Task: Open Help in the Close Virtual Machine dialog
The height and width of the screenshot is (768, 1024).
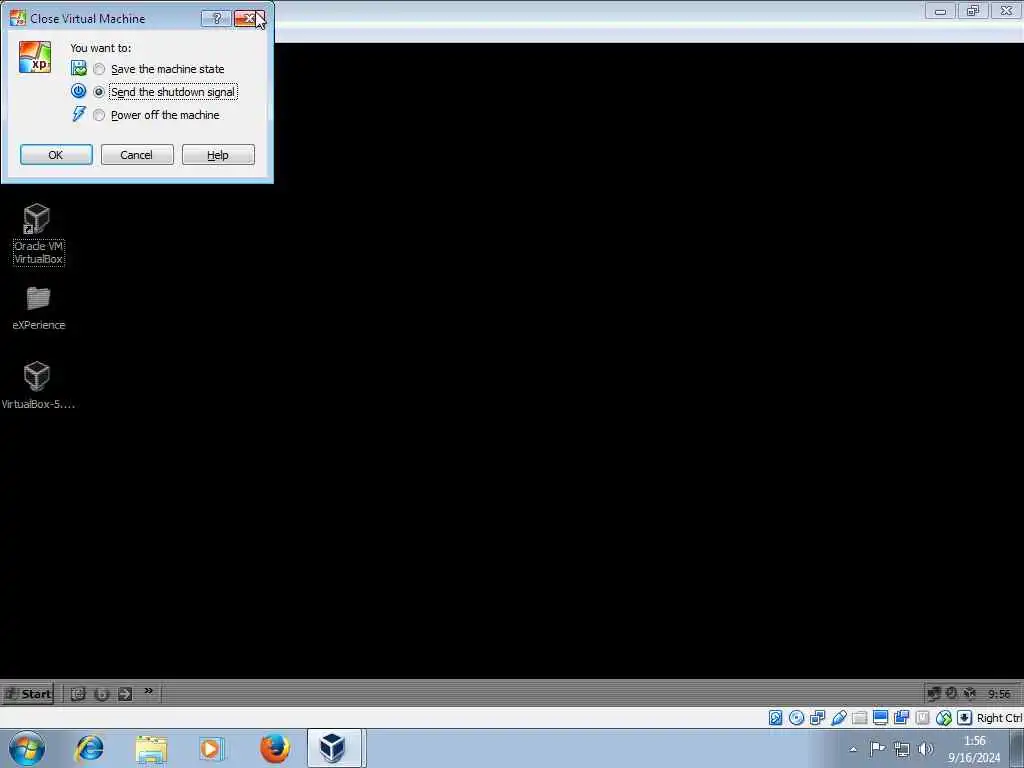Action: tap(218, 155)
